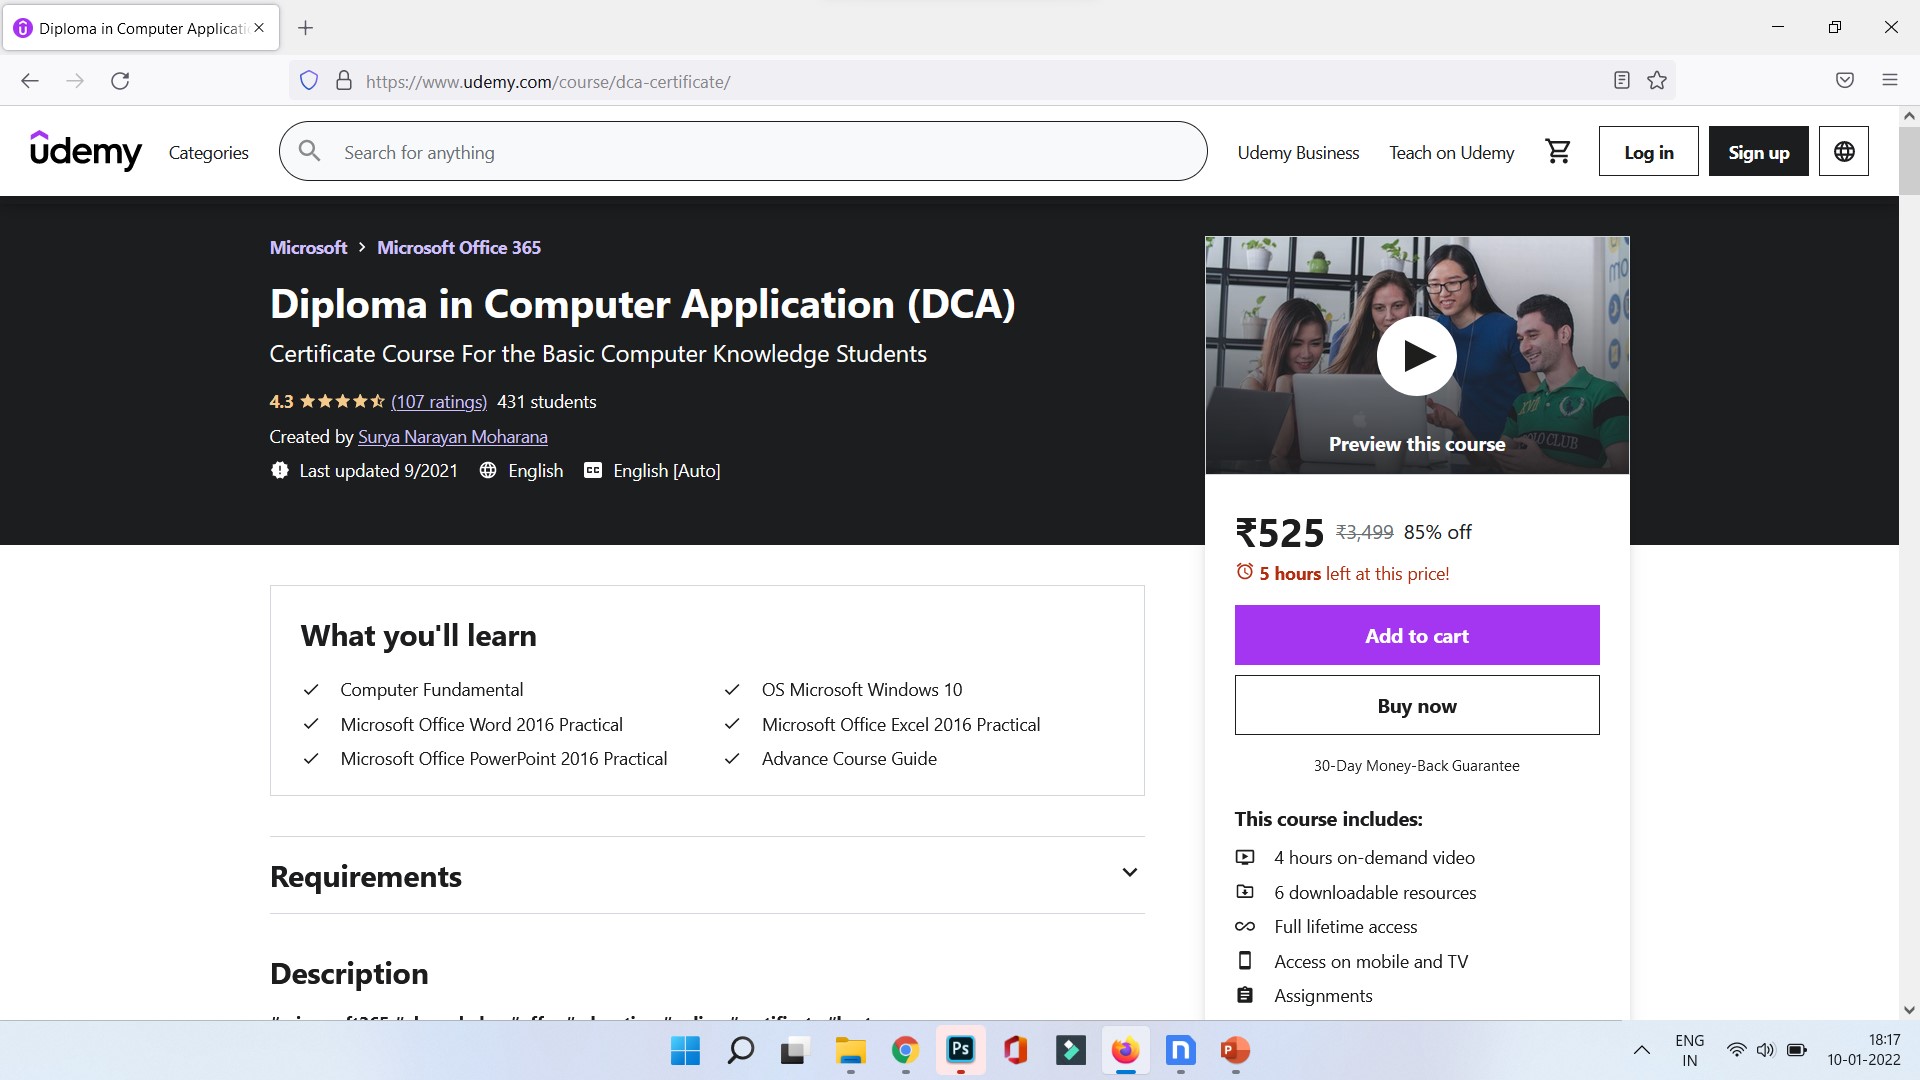Open the Microsoft Office 365 breadcrumb
The image size is (1920, 1080).
coord(459,247)
